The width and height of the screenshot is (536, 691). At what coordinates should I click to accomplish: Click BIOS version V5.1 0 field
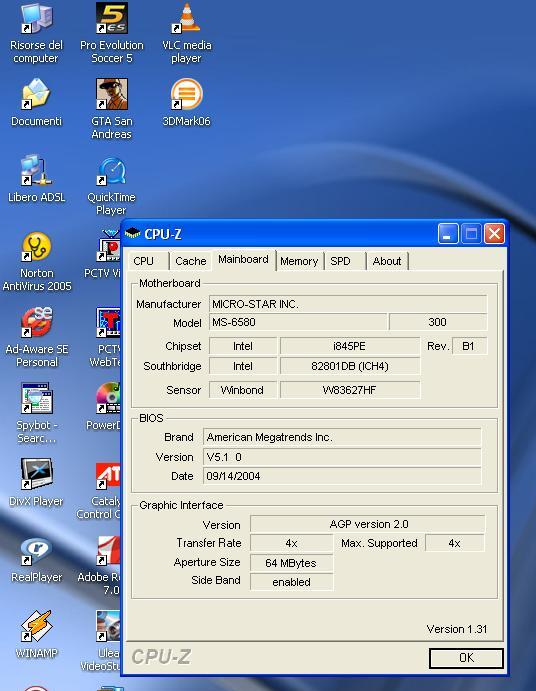[342, 457]
